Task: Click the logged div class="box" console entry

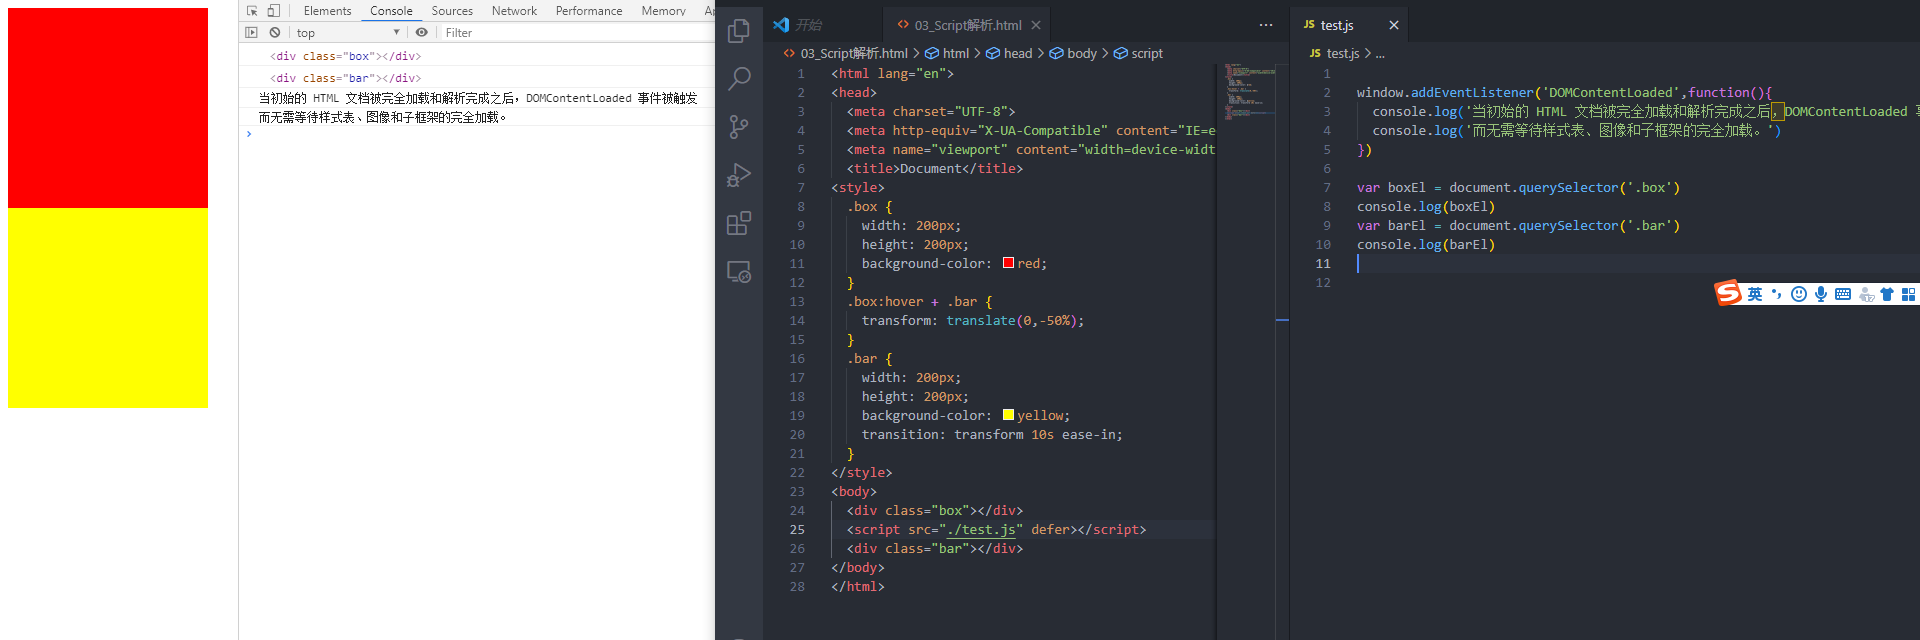Action: coord(345,56)
